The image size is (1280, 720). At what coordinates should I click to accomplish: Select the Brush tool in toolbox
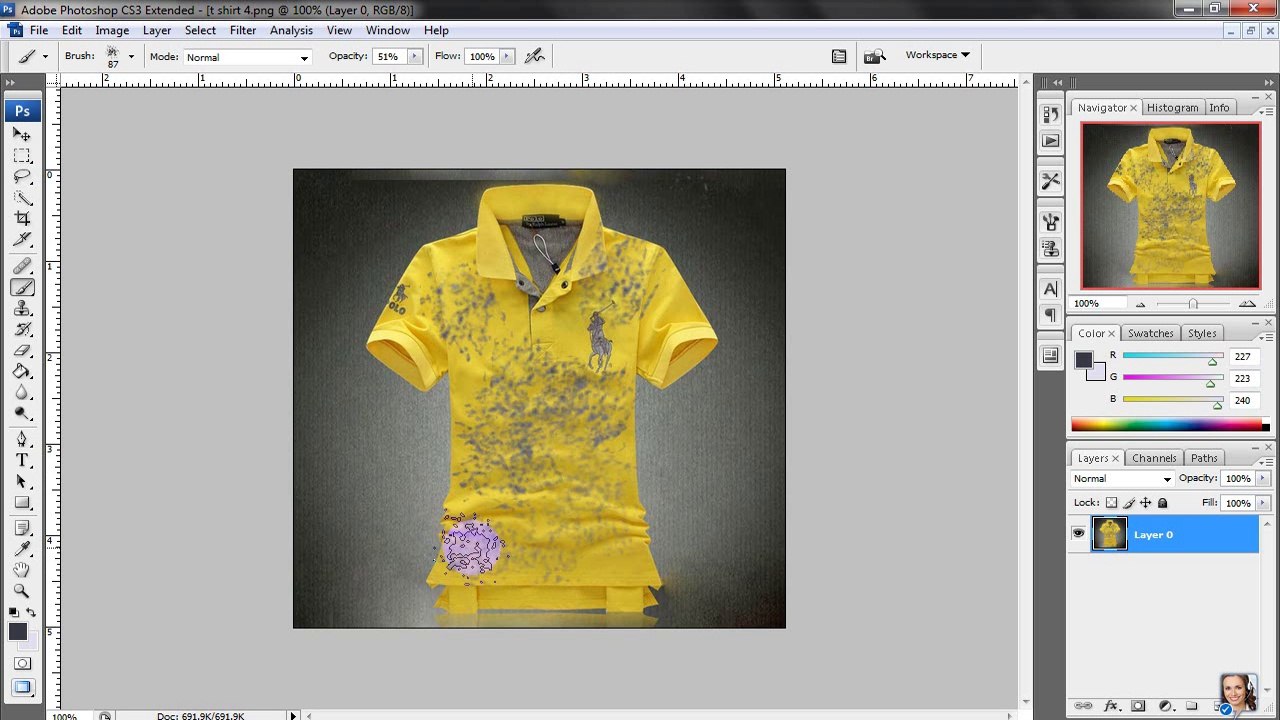click(22, 287)
